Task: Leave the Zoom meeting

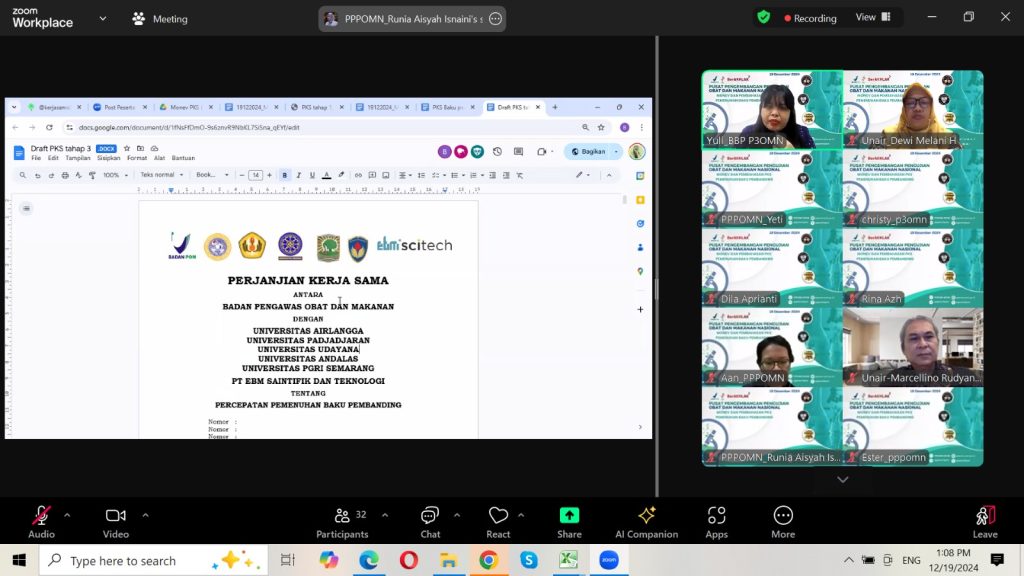Action: [985, 521]
